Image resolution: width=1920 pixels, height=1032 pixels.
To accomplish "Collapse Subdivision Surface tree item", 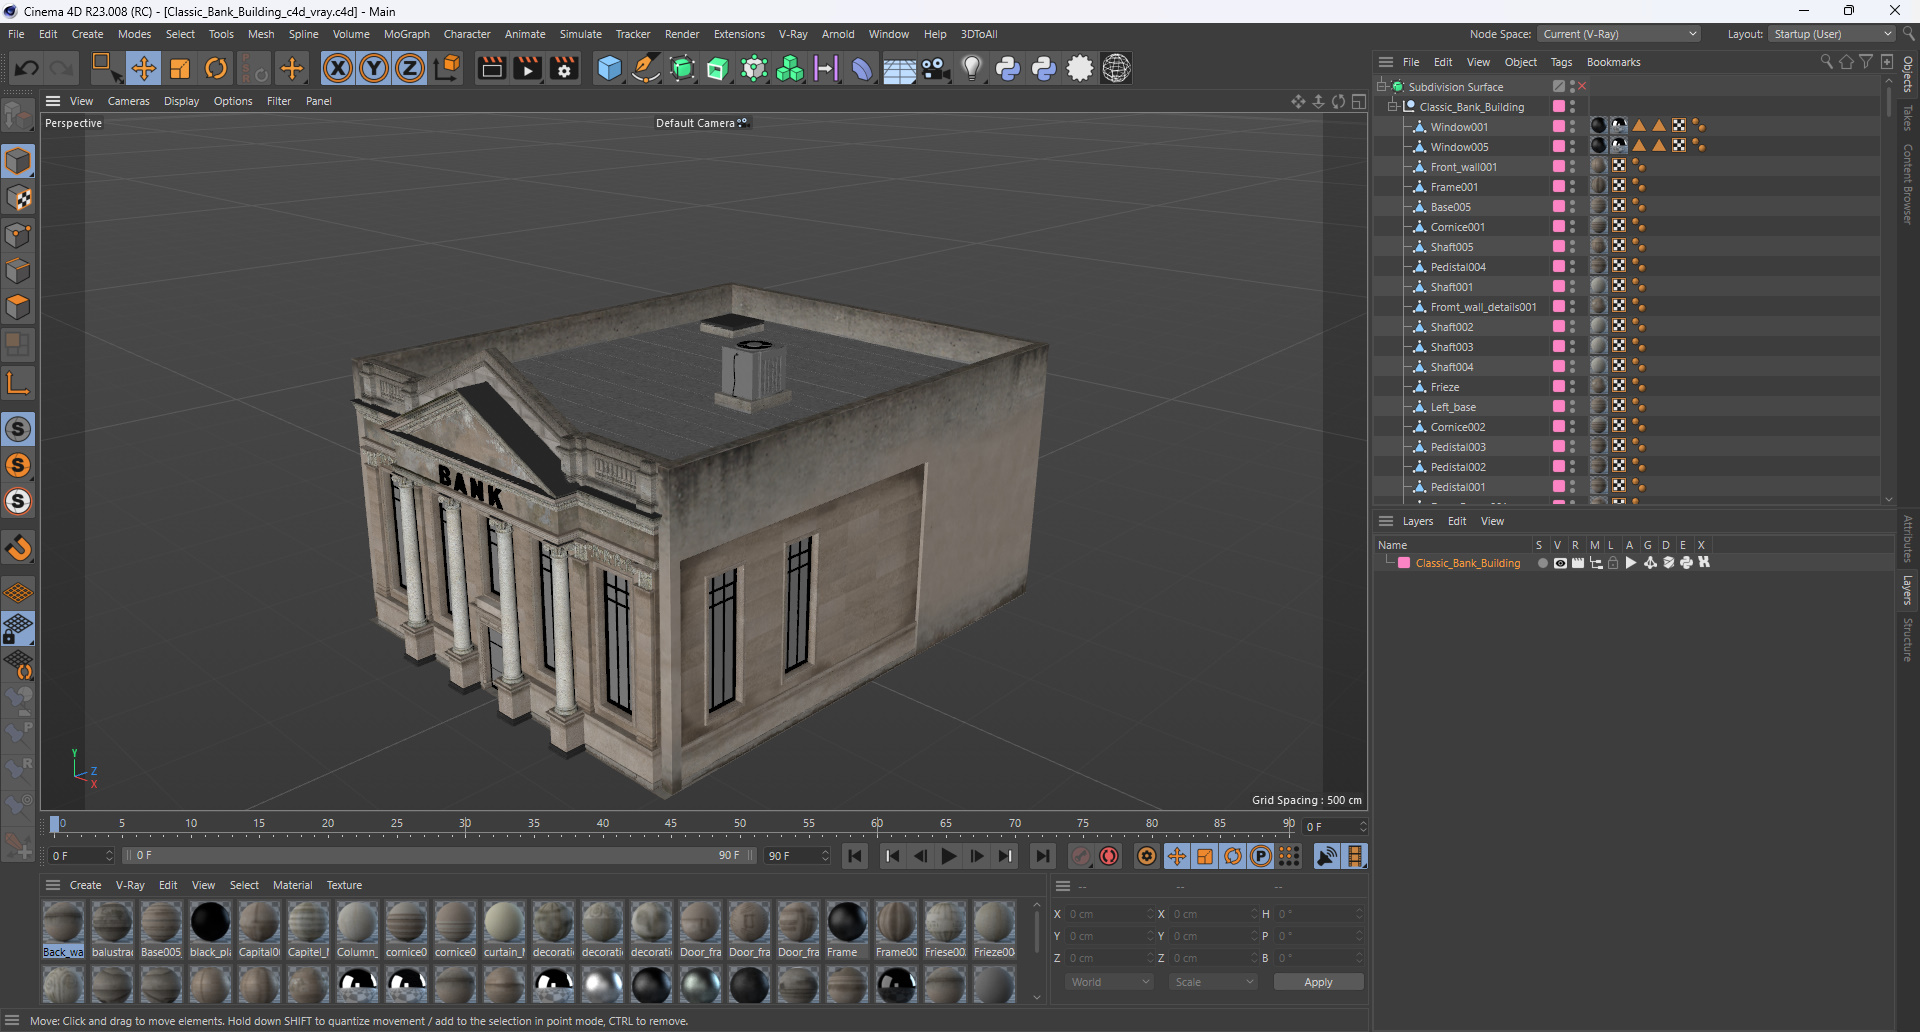I will pos(1381,87).
